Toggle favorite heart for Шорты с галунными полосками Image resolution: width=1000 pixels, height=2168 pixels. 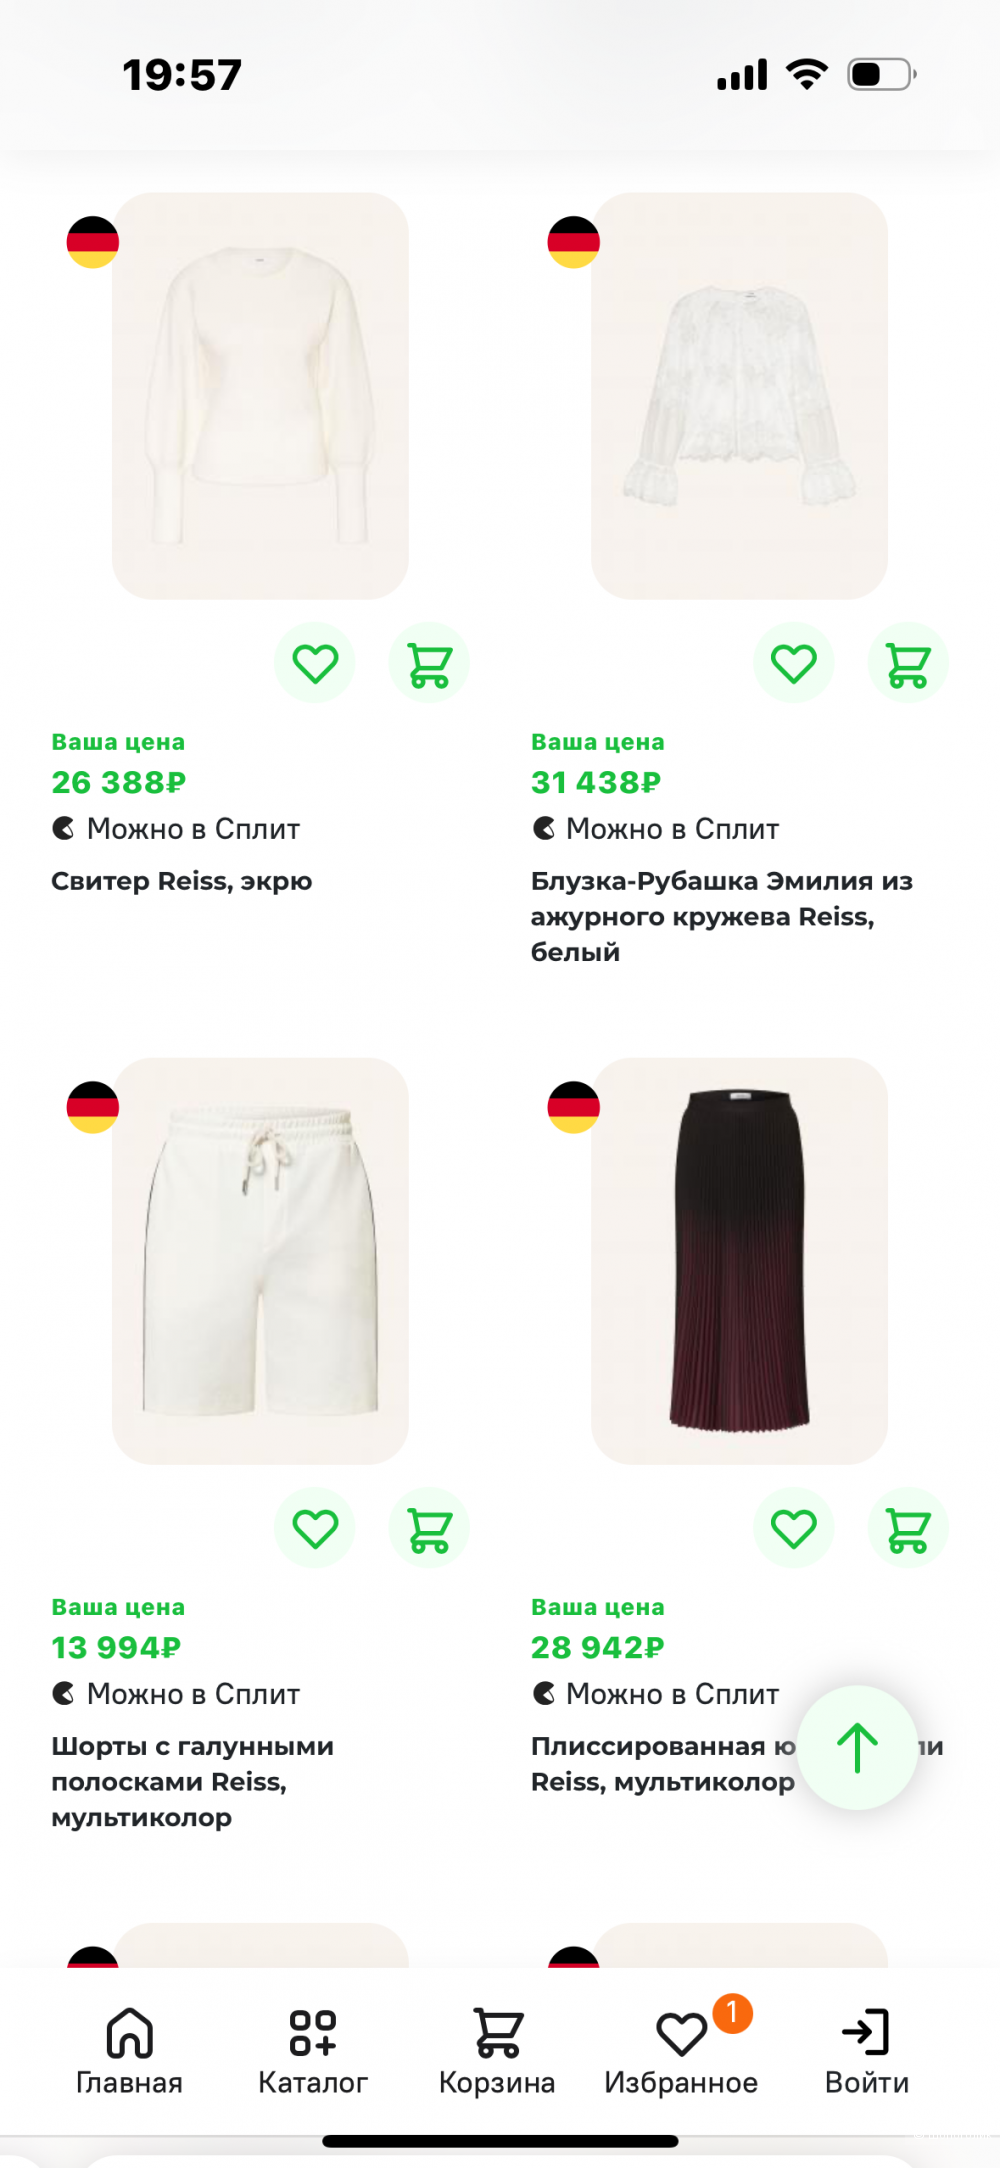click(x=315, y=1528)
